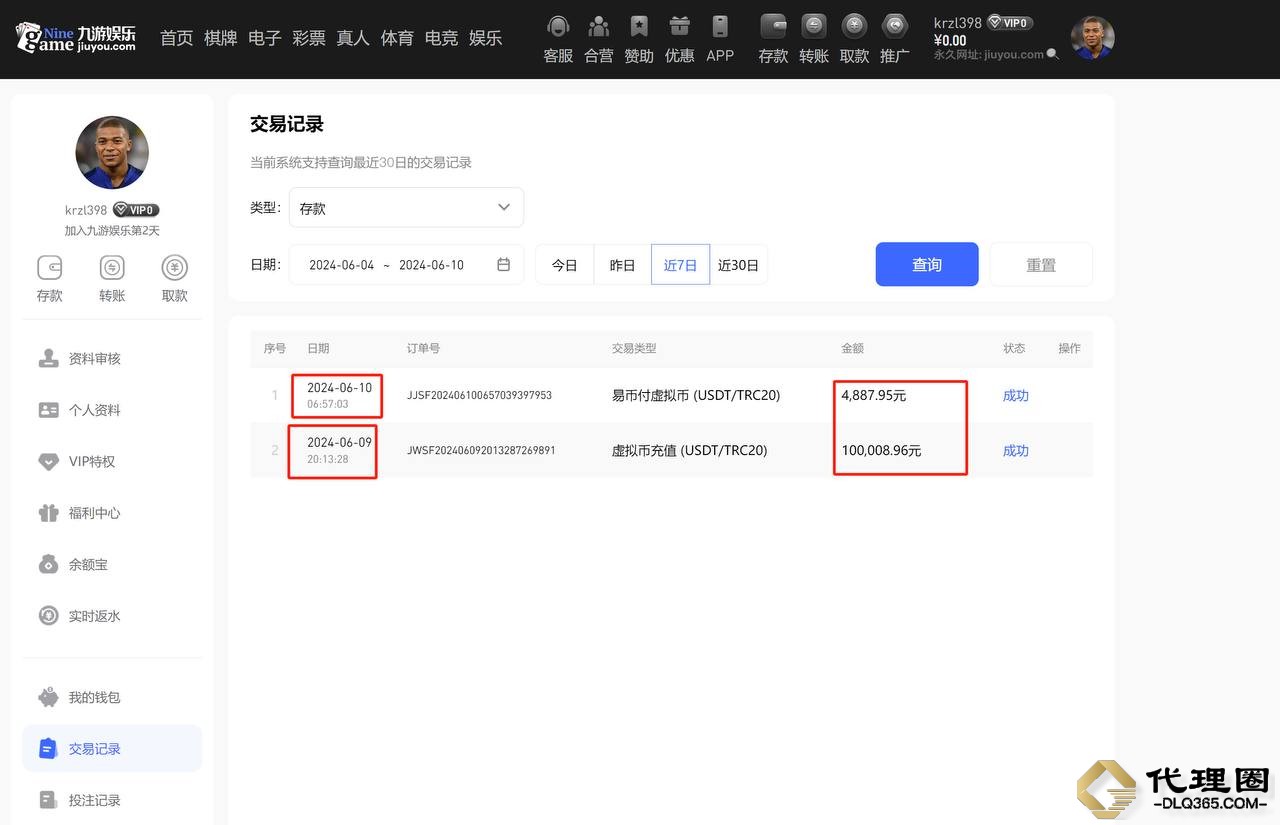The image size is (1280, 825).
Task: Open 客服 customer service headset icon
Action: click(x=558, y=28)
